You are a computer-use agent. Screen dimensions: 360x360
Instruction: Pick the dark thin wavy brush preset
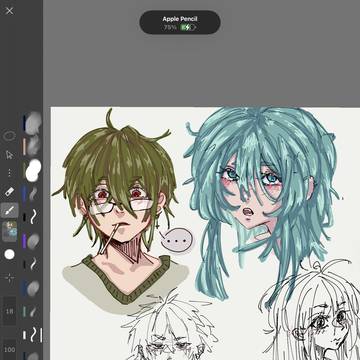pyautogui.click(x=31, y=264)
